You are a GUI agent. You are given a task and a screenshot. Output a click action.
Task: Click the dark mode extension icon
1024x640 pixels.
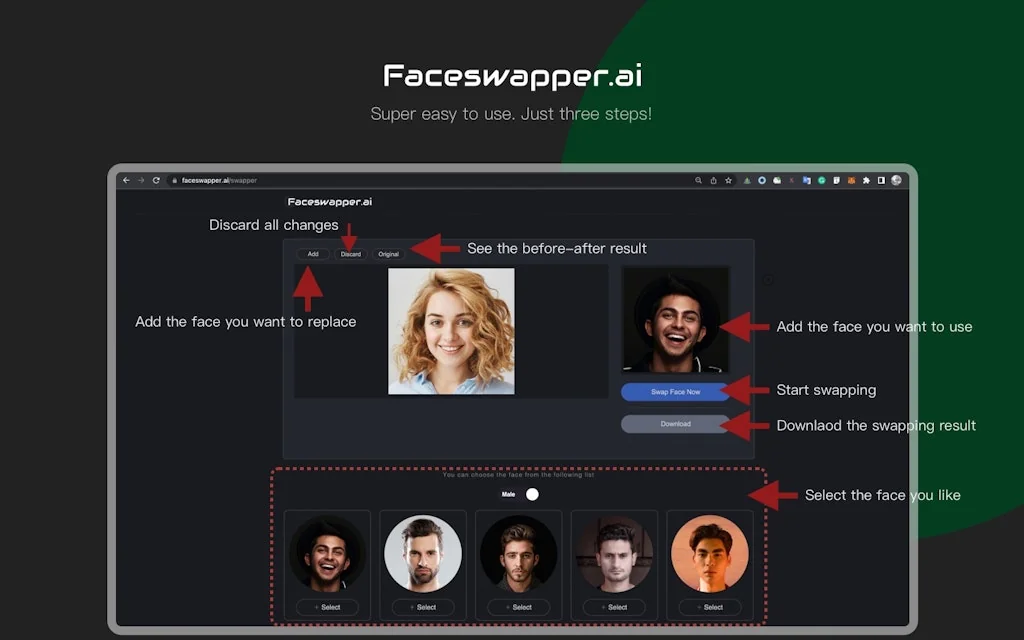[879, 180]
